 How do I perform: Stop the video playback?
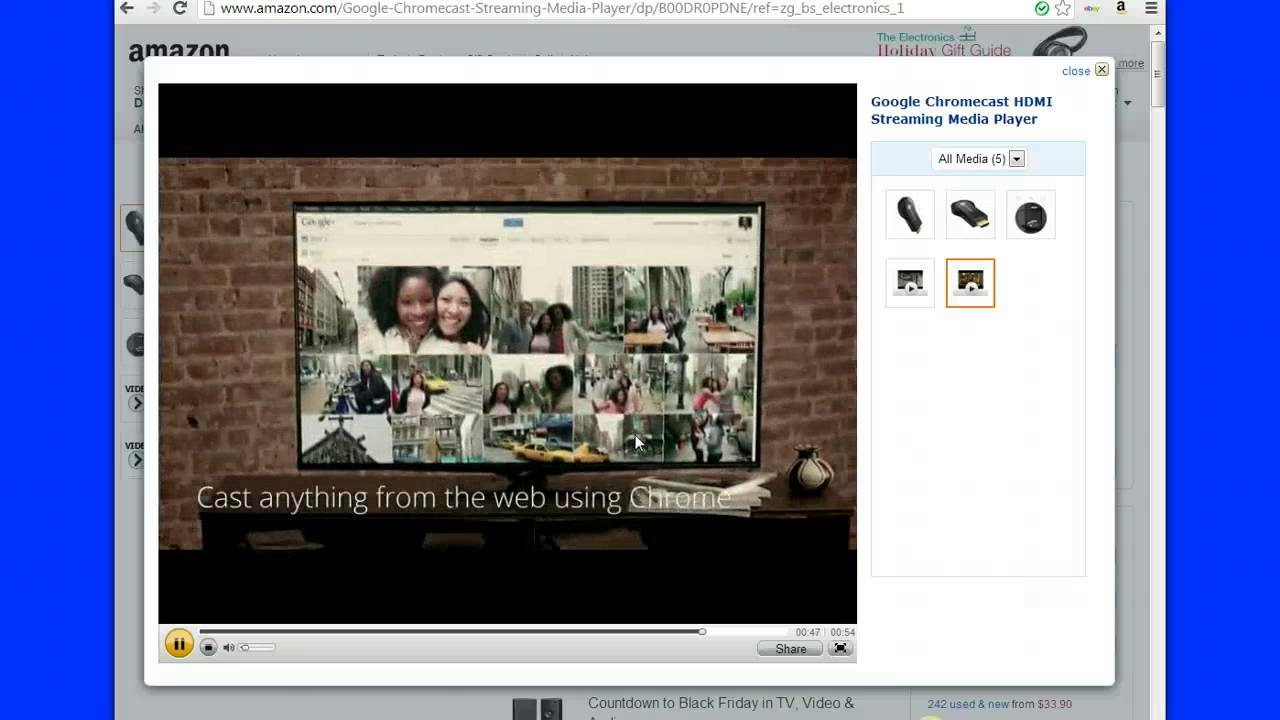[208, 647]
